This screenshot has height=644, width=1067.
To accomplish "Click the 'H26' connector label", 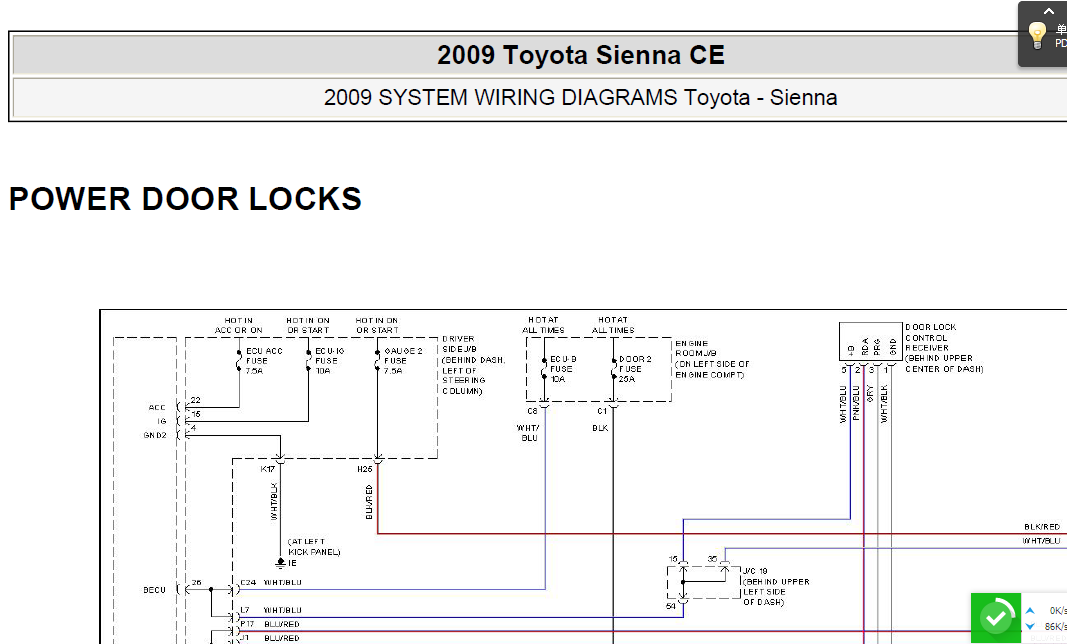I will pyautogui.click(x=365, y=469).
